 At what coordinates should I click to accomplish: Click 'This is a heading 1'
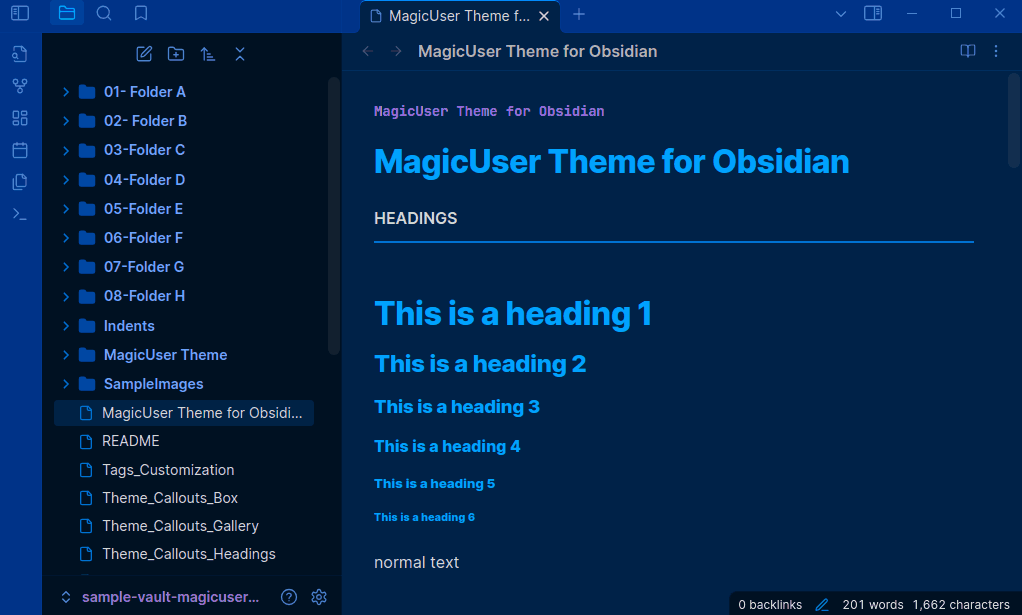(x=513, y=313)
